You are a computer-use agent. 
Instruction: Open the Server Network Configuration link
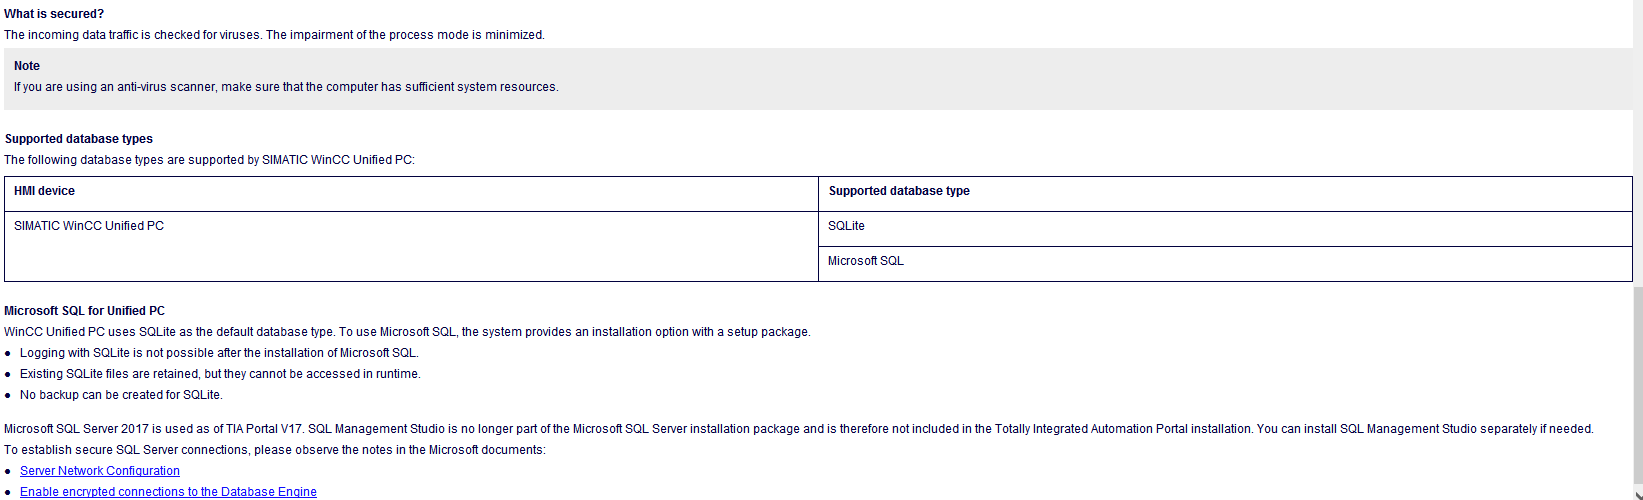tap(100, 471)
